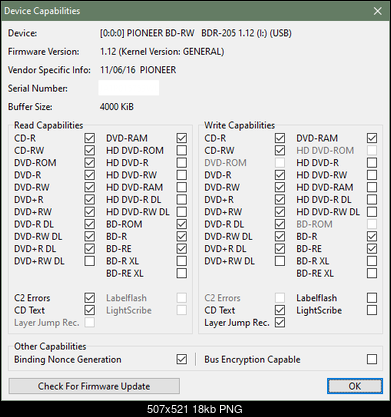Click the OK button
This screenshot has width=391, height=417.
point(355,386)
